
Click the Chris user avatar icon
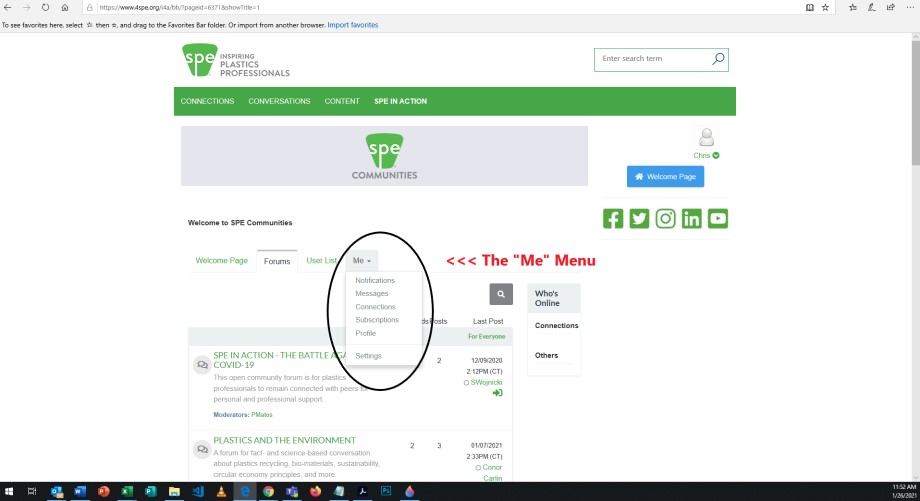(x=706, y=138)
